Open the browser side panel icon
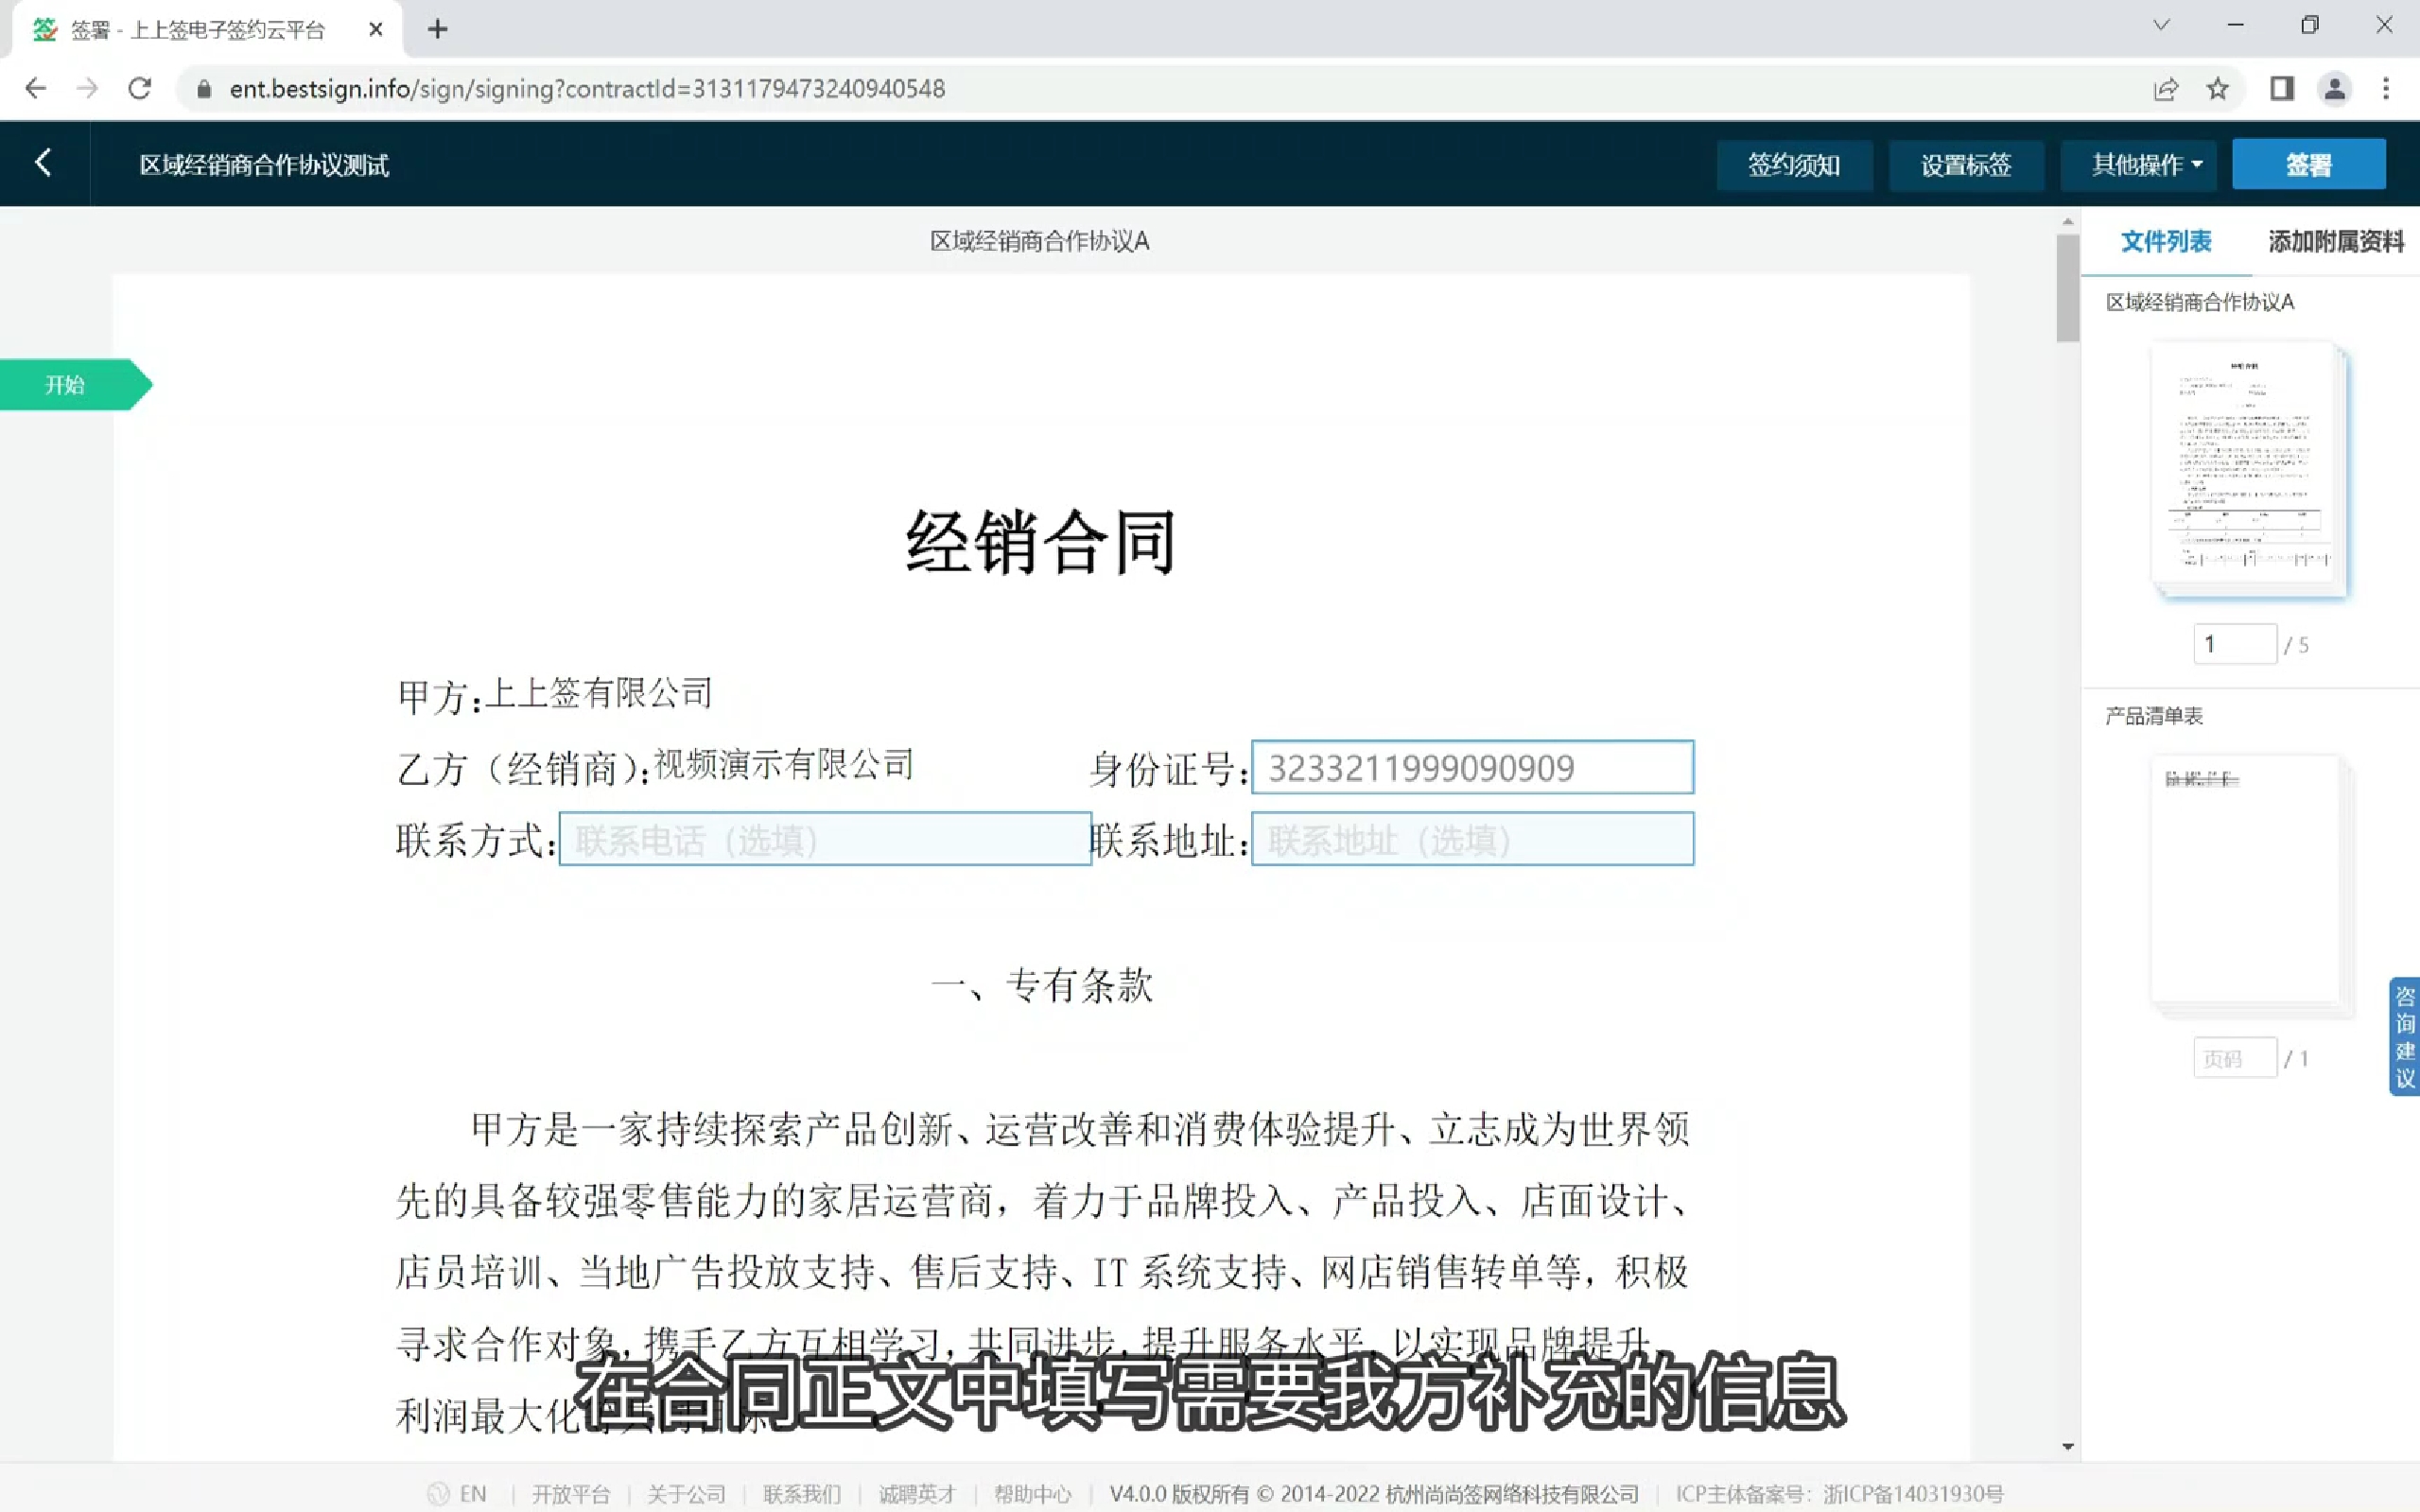 coord(2282,88)
